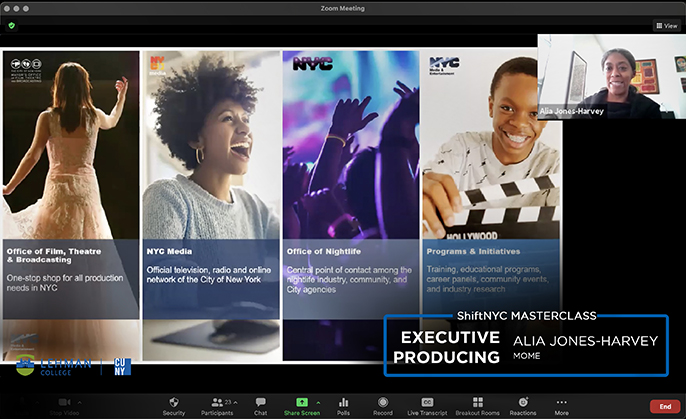Open the Polls bar-chart icon
This screenshot has width=686, height=419.
(343, 402)
